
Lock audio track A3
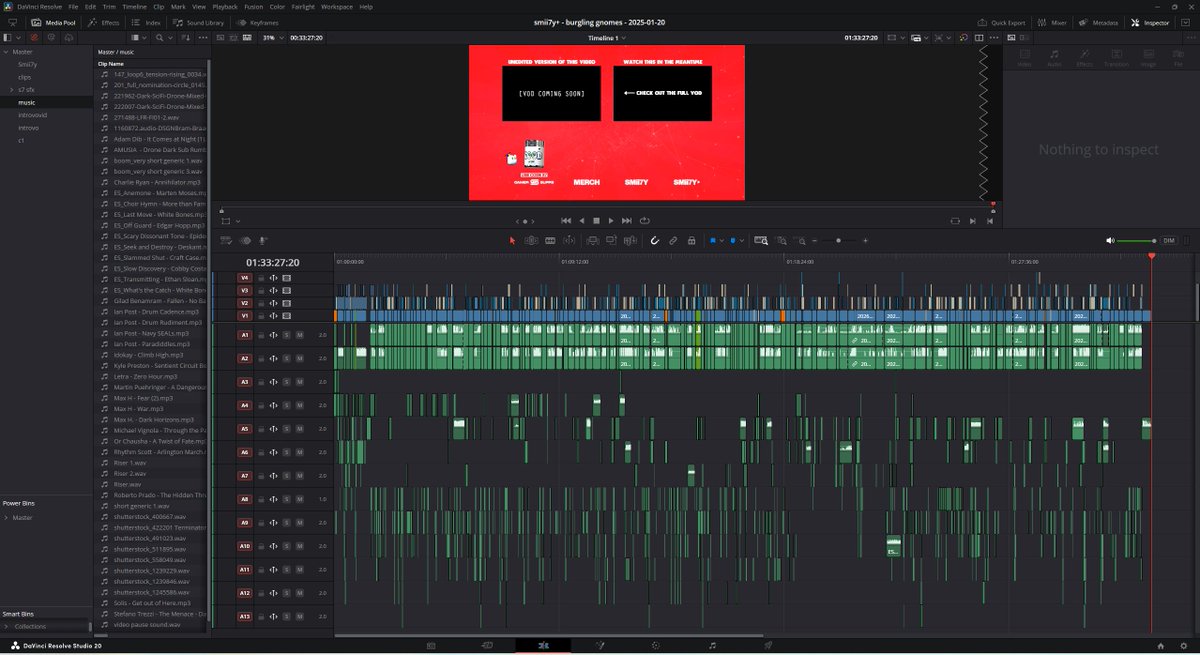click(261, 382)
